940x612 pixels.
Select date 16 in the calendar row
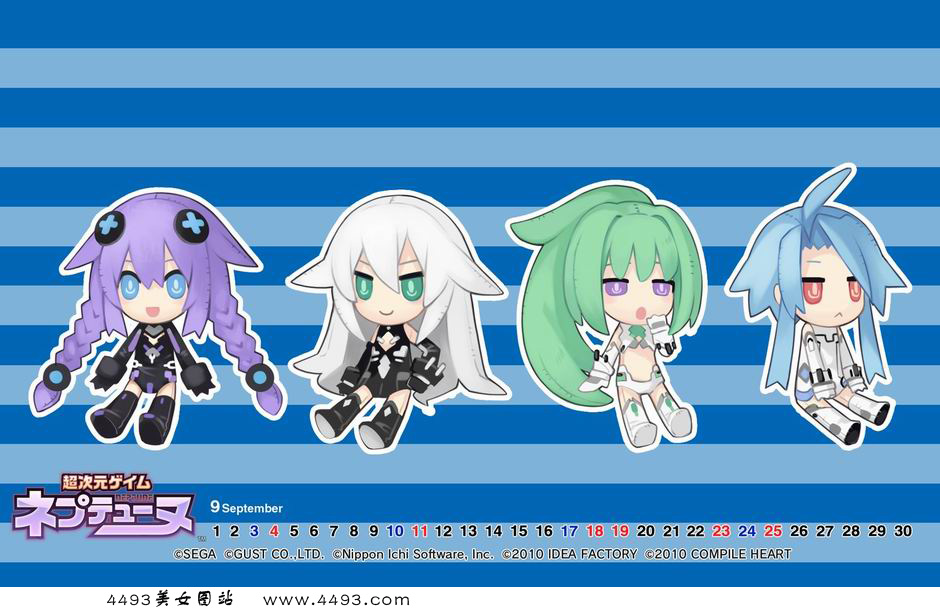coord(544,531)
